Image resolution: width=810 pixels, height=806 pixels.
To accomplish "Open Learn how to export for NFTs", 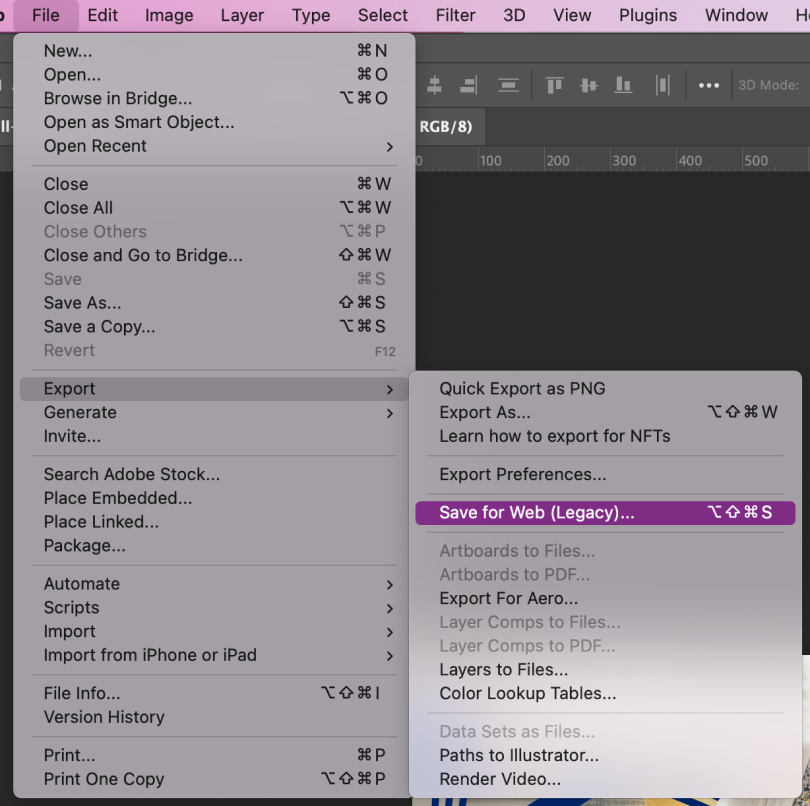I will (605, 436).
